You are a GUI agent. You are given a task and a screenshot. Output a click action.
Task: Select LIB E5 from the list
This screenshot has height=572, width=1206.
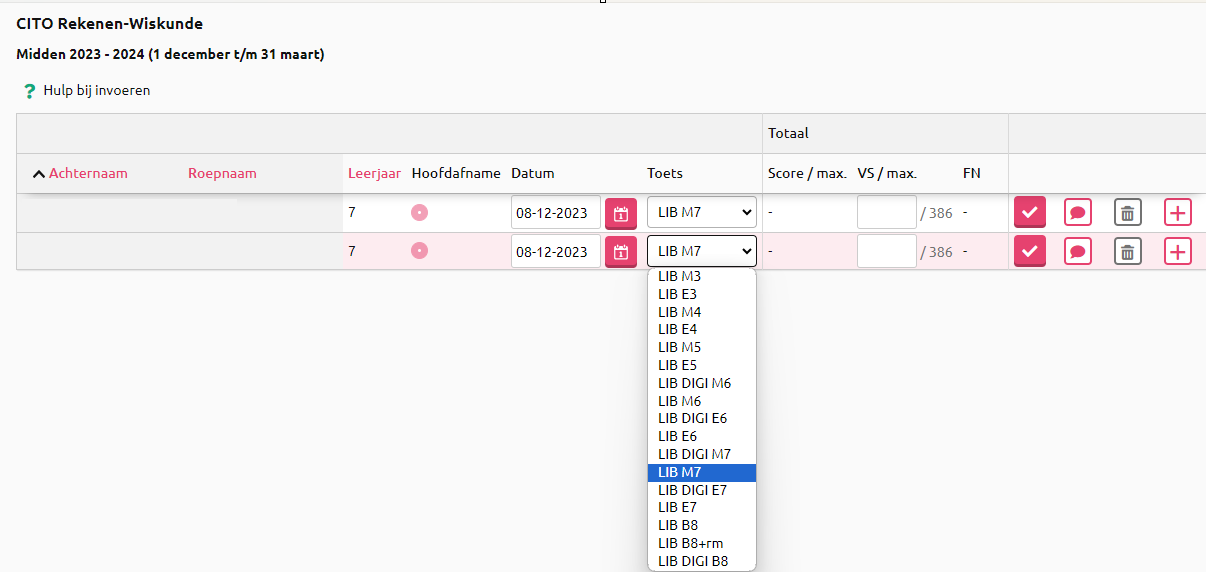tap(702, 365)
